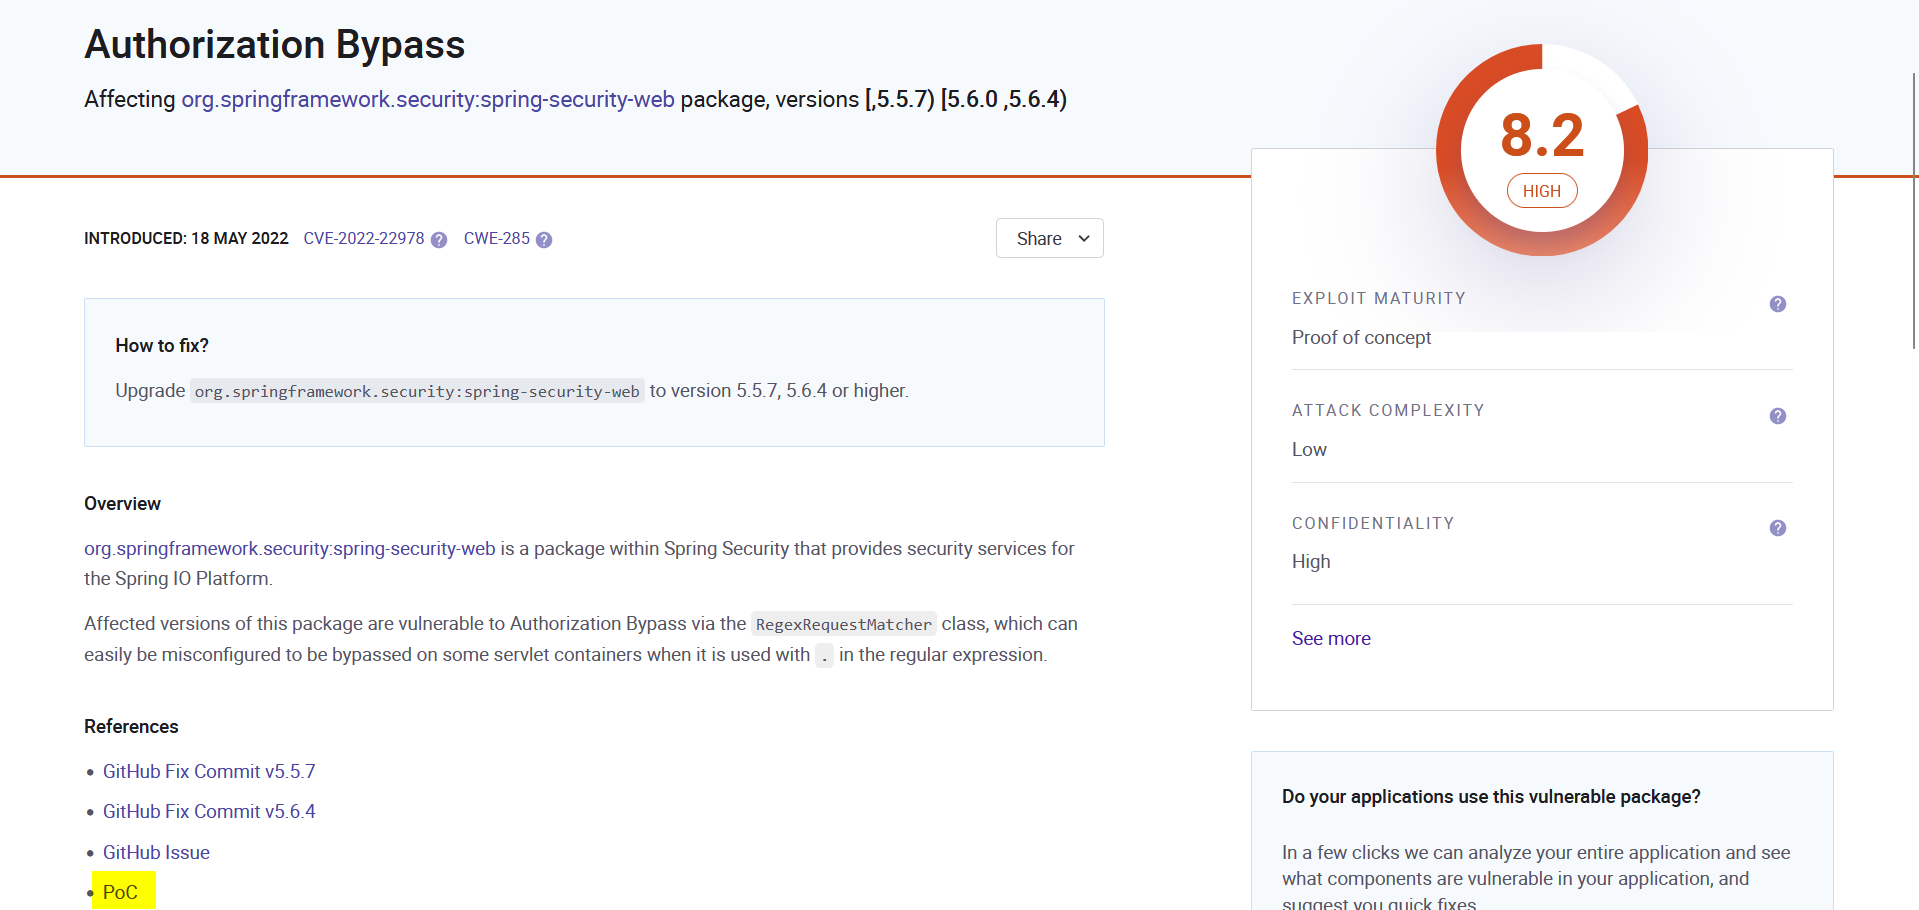Click the help icon beside CVE-2022-22978
The width and height of the screenshot is (1919, 910).
click(x=438, y=240)
